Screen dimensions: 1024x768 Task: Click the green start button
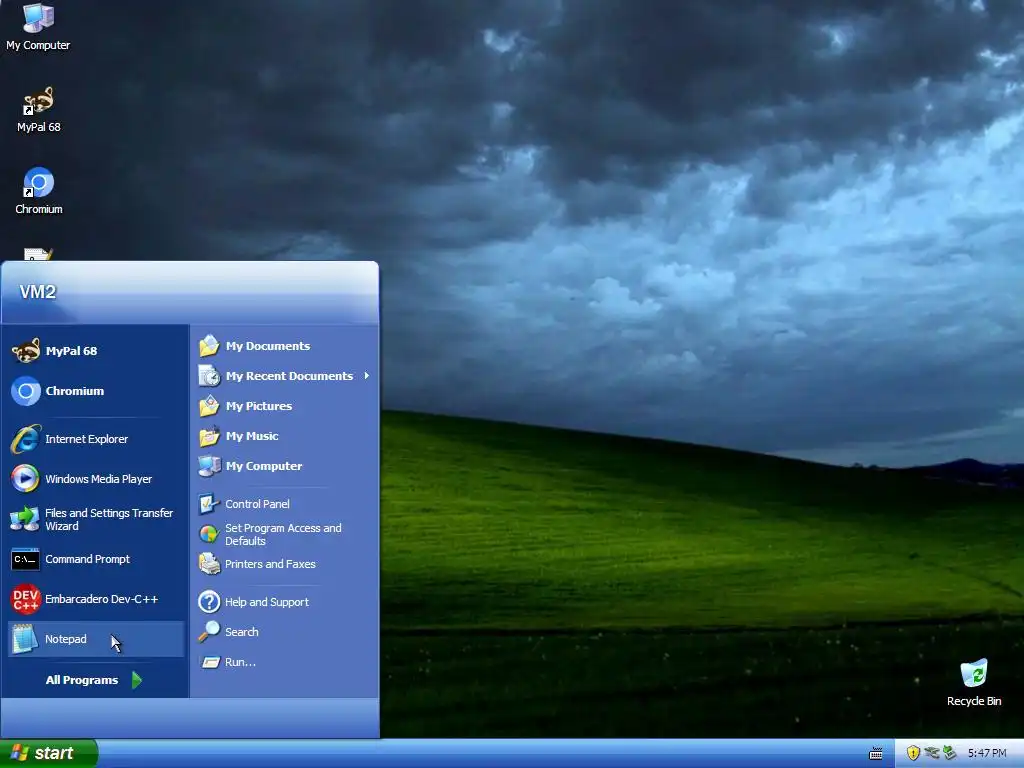pyautogui.click(x=48, y=753)
